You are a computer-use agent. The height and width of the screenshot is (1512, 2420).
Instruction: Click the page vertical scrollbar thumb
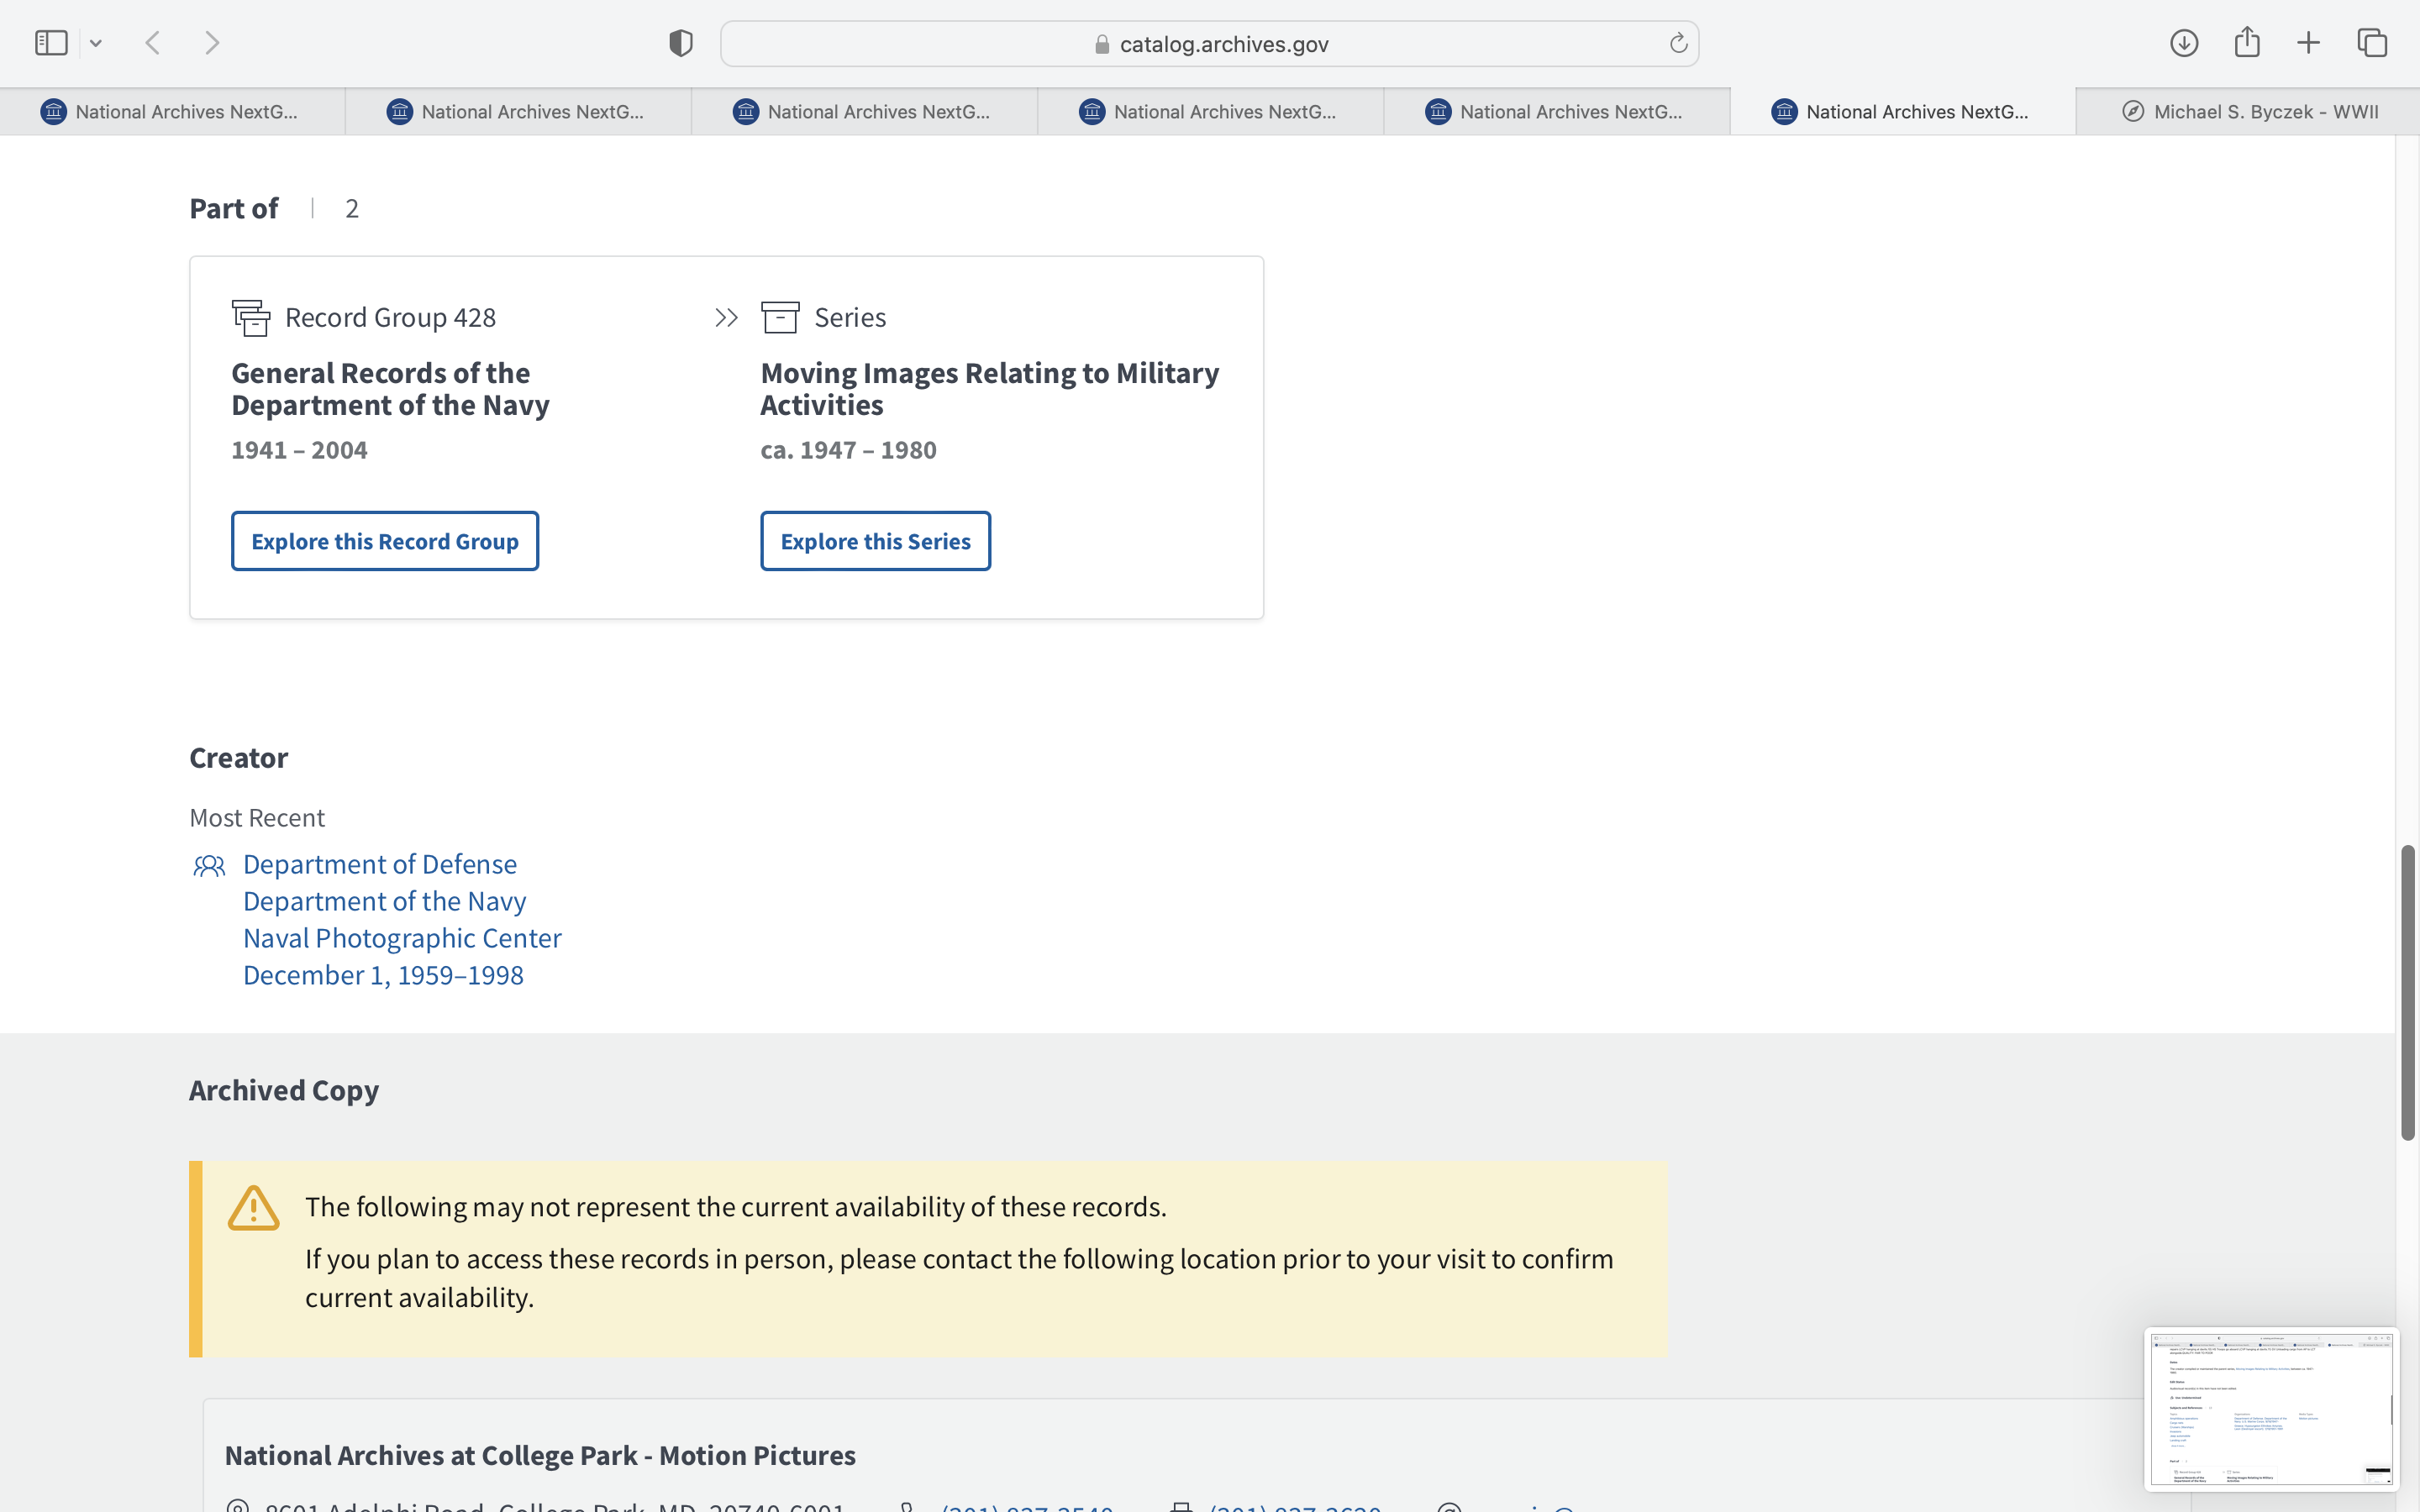[x=2408, y=991]
